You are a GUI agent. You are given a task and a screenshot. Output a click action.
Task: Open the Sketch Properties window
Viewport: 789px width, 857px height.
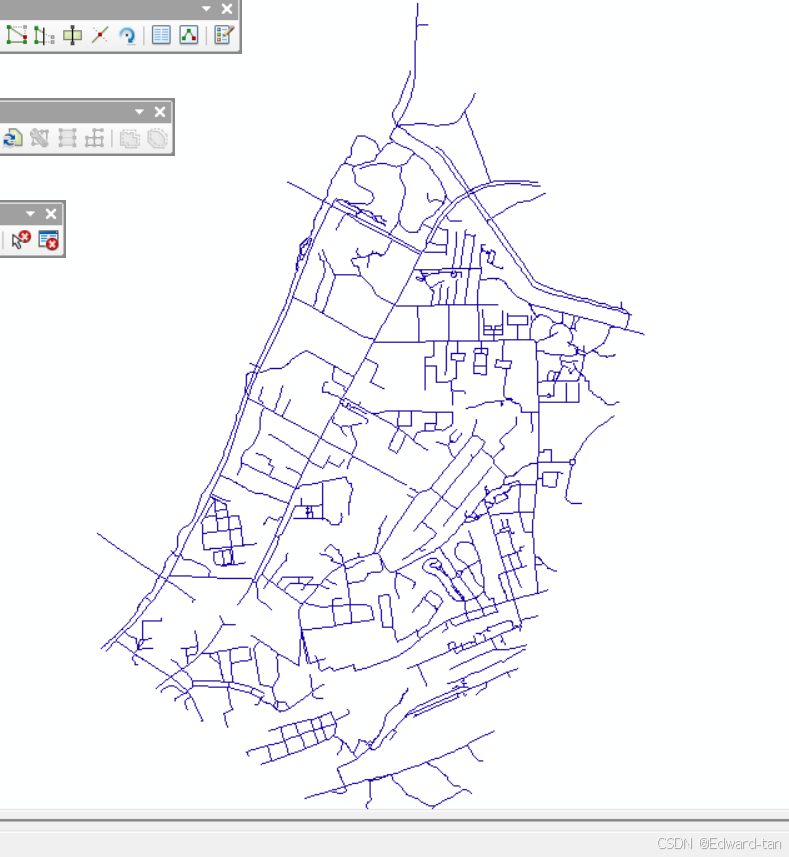[x=189, y=35]
